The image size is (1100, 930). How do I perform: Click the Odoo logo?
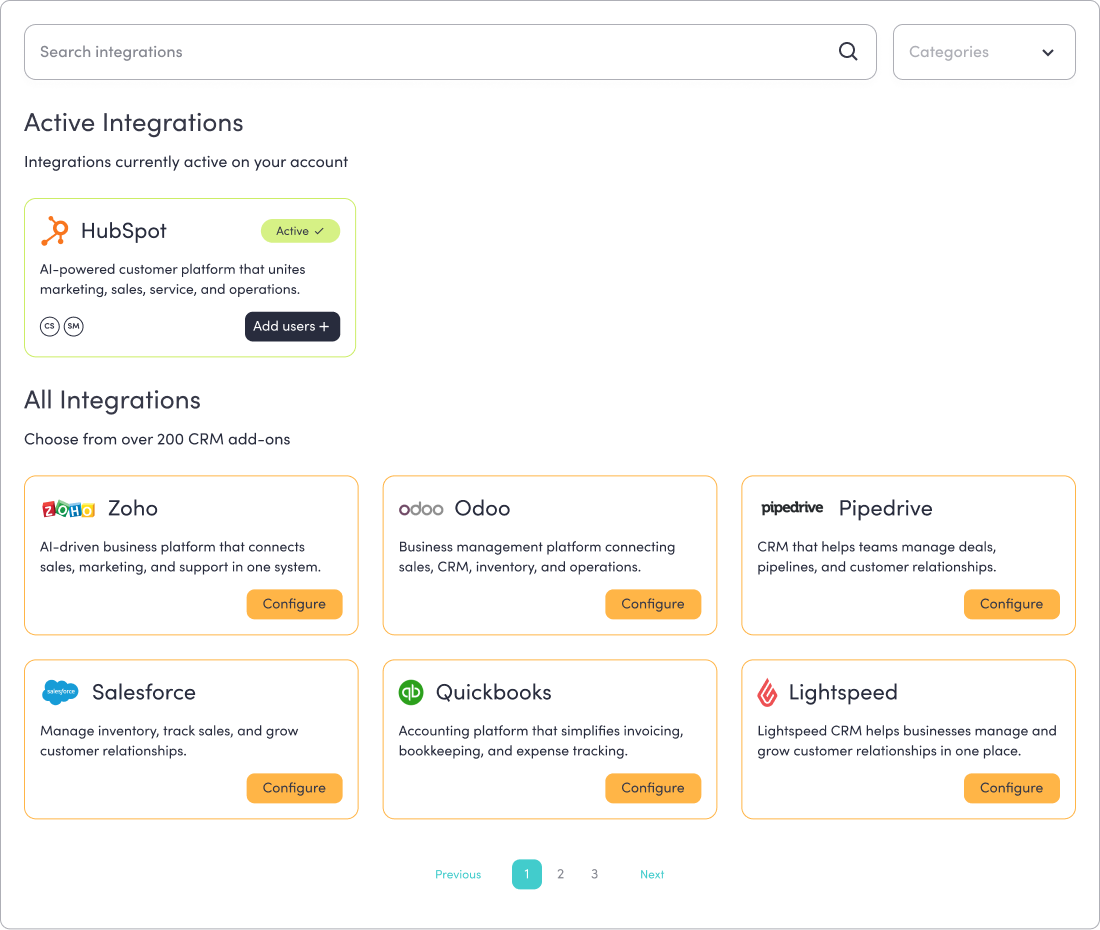pos(421,509)
